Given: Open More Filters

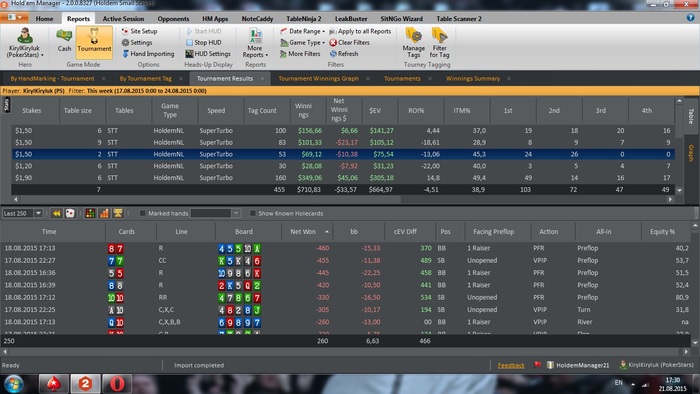Looking at the screenshot, I should point(300,54).
